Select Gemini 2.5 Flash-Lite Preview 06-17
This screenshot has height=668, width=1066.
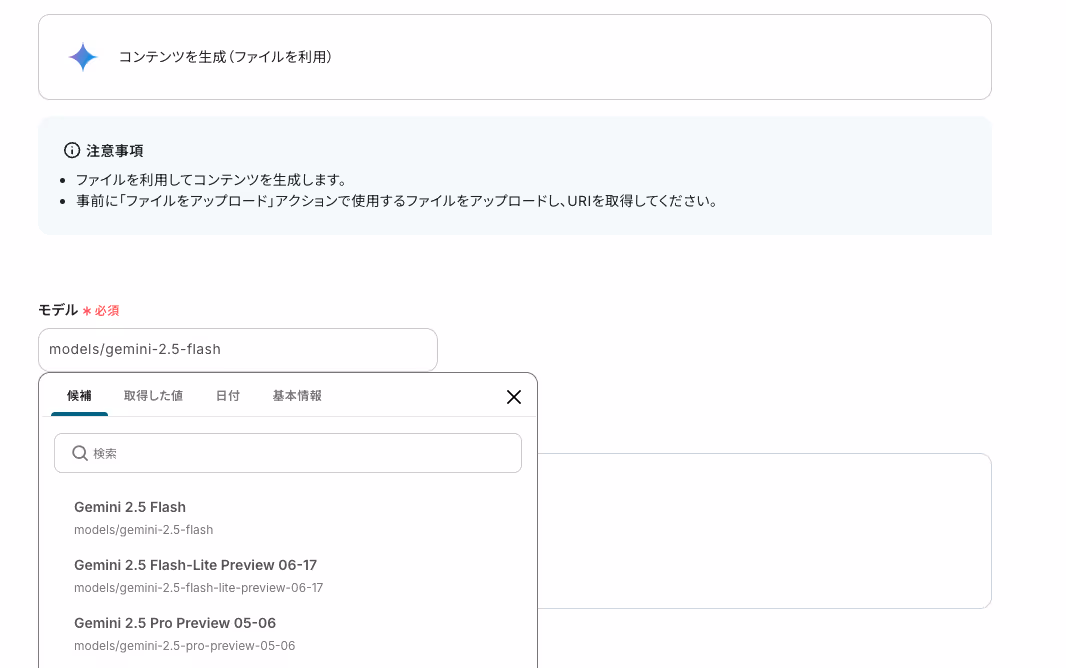288,576
